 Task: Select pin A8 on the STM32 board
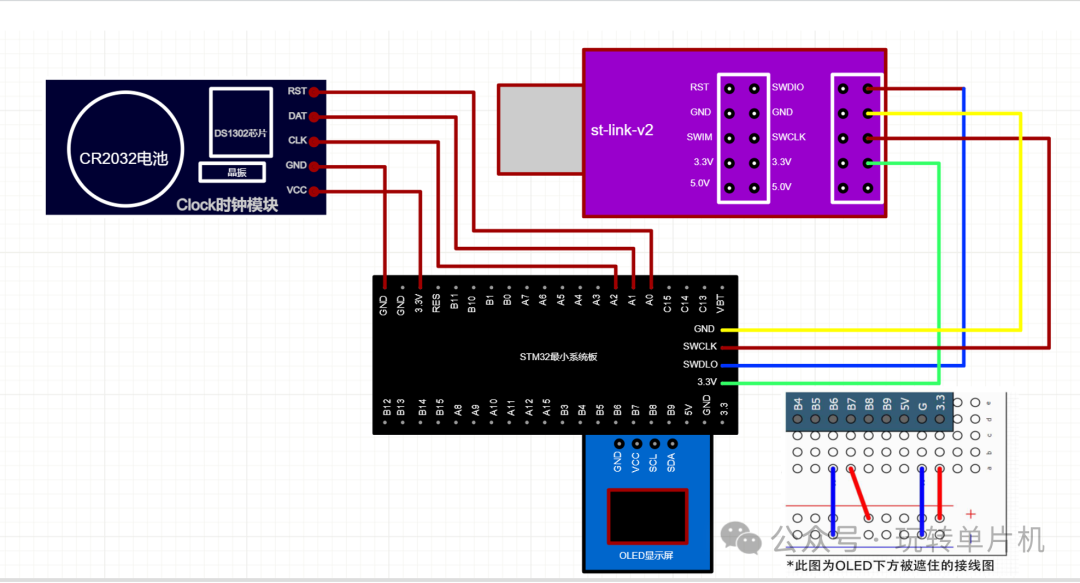point(458,409)
